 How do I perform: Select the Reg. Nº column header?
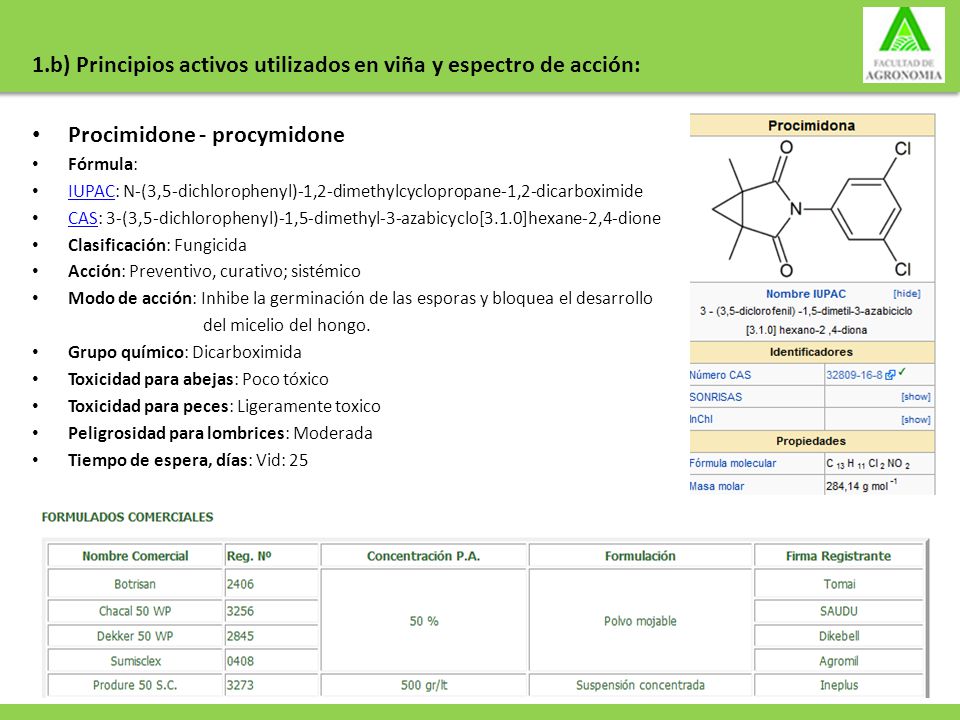coord(271,556)
